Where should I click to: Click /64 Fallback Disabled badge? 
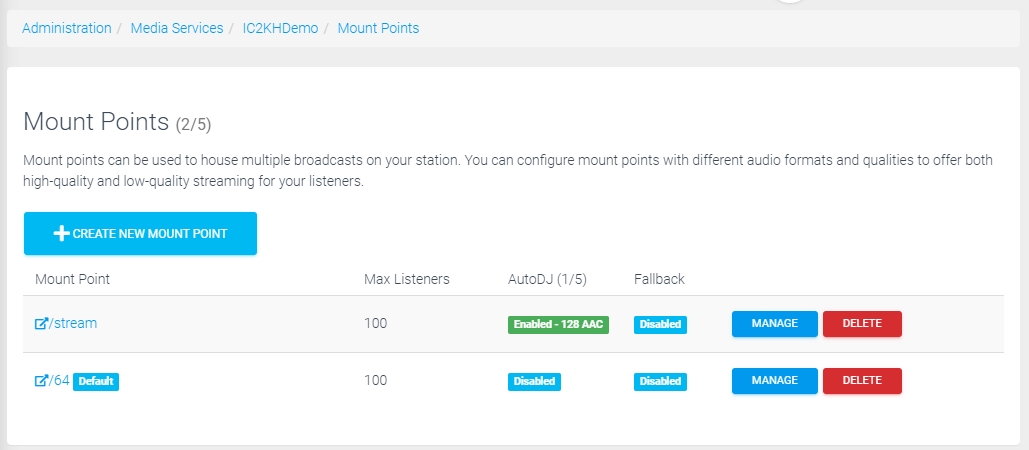(x=660, y=382)
